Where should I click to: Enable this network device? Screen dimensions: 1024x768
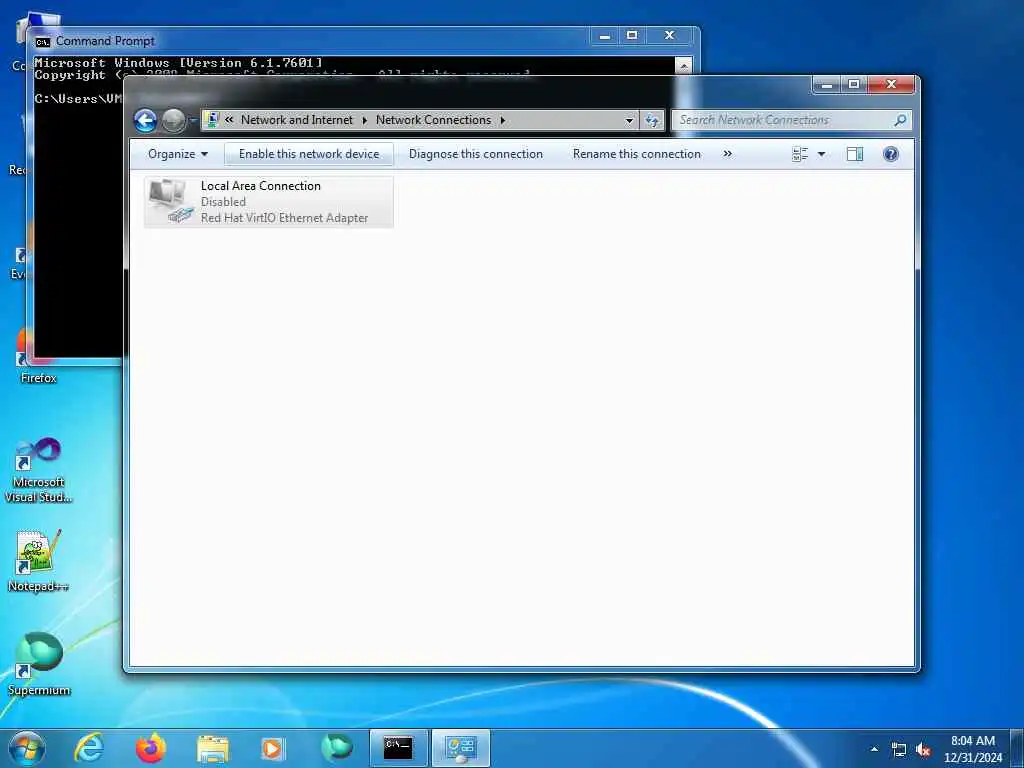(x=309, y=154)
